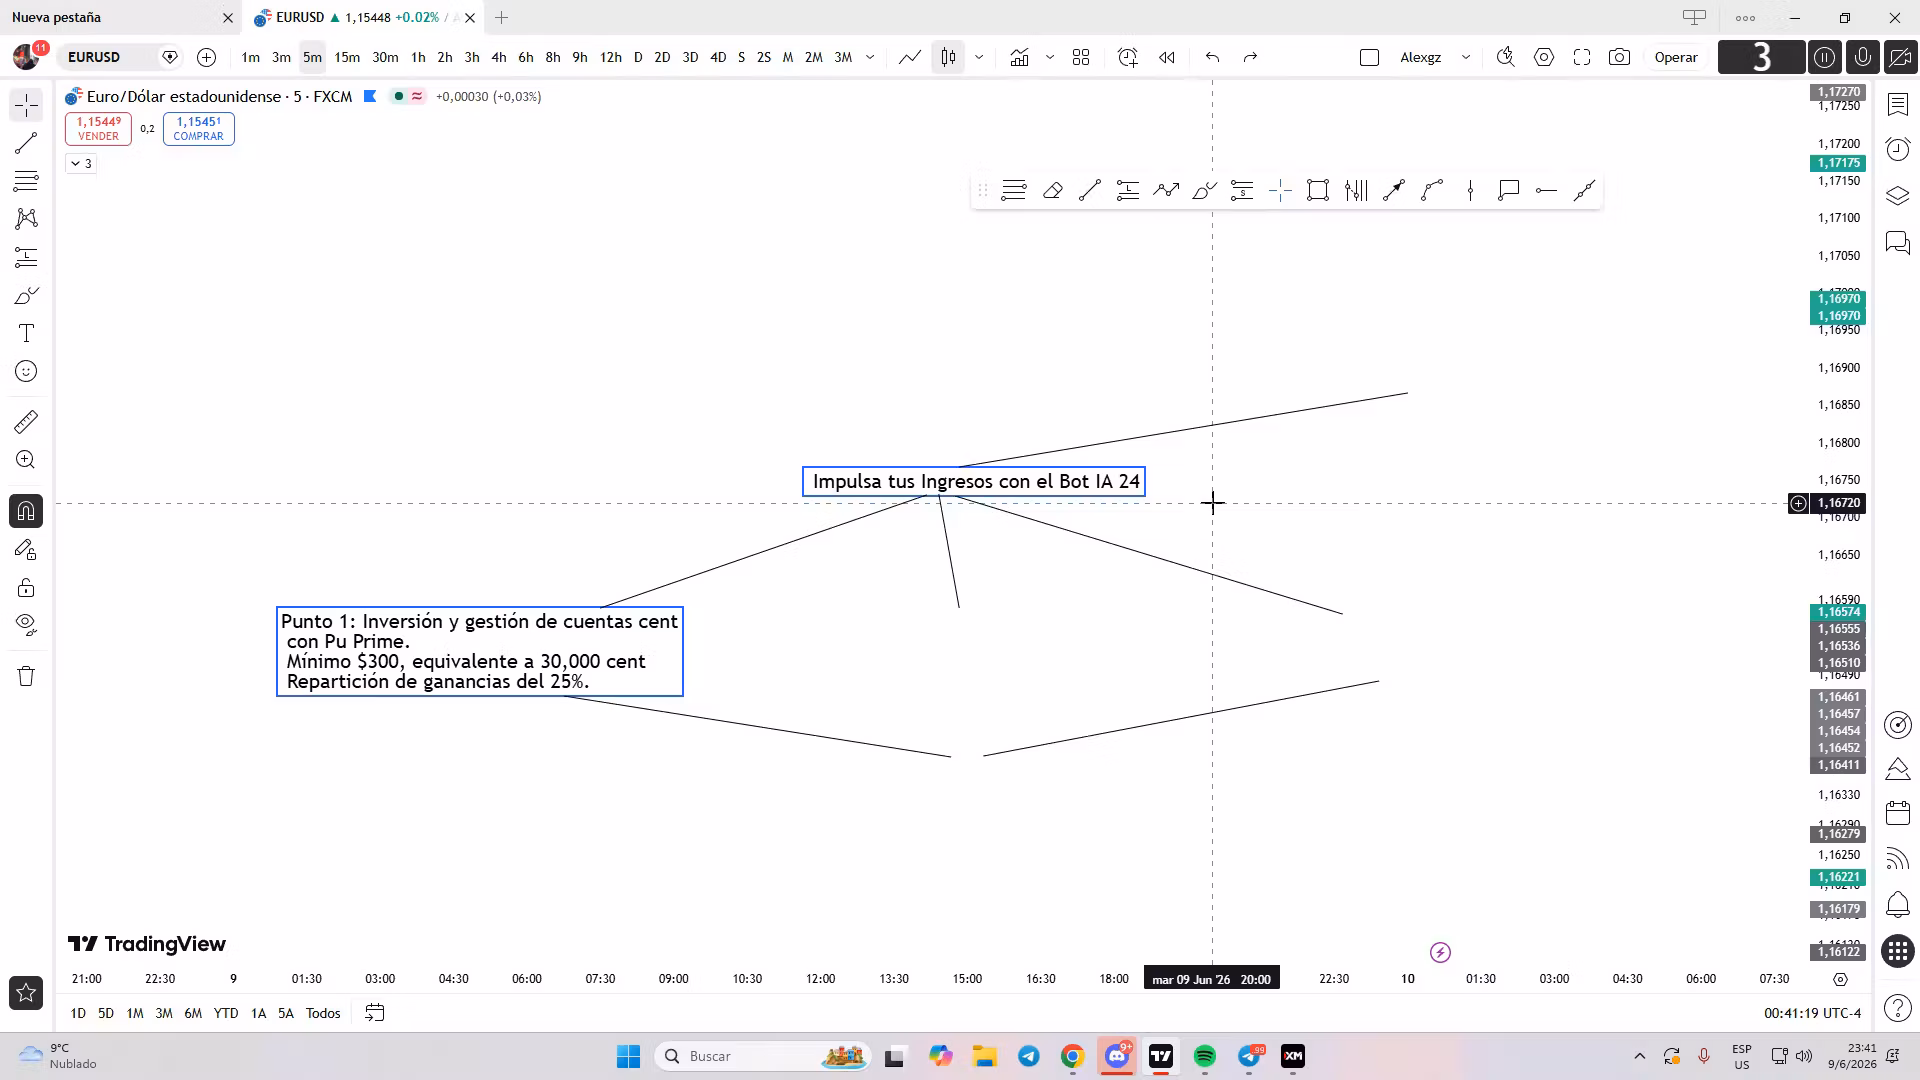Select the Text tool in left toolbar
The width and height of the screenshot is (1920, 1080).
pyautogui.click(x=26, y=333)
